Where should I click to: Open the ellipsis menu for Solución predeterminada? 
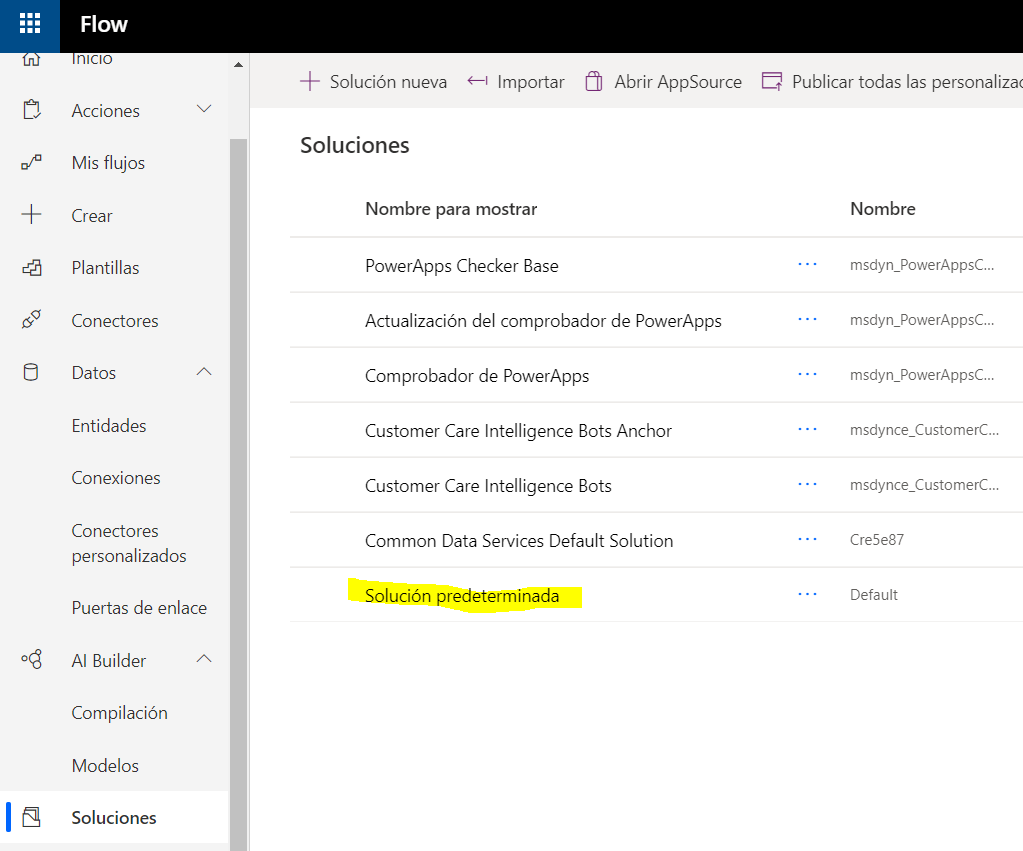click(807, 593)
